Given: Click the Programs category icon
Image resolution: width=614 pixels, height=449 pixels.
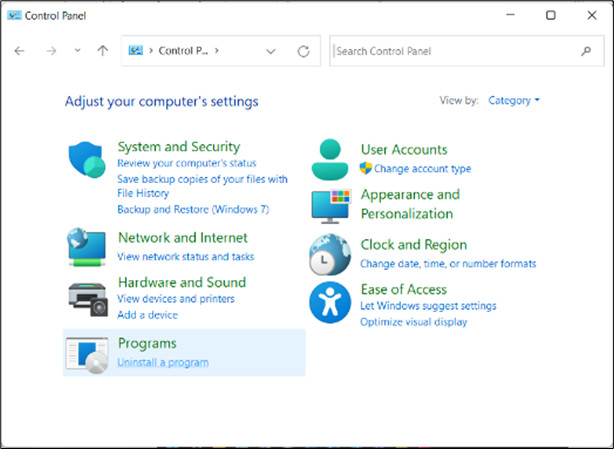Looking at the screenshot, I should [x=86, y=354].
